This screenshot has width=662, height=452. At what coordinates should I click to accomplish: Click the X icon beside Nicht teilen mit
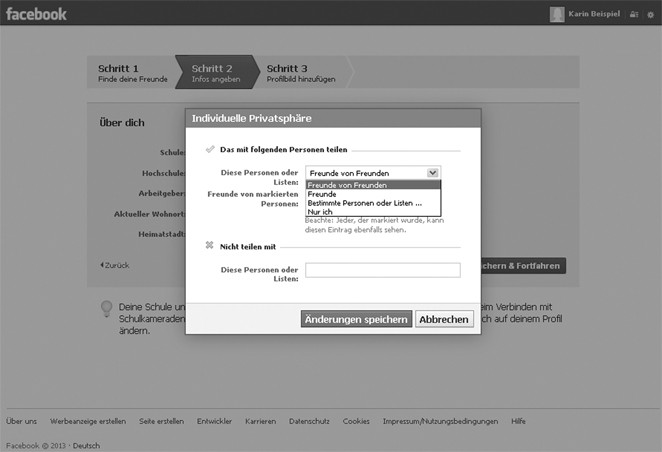coord(209,245)
